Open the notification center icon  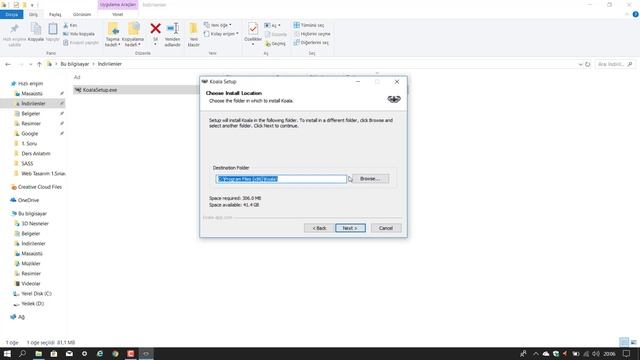[x=627, y=353]
